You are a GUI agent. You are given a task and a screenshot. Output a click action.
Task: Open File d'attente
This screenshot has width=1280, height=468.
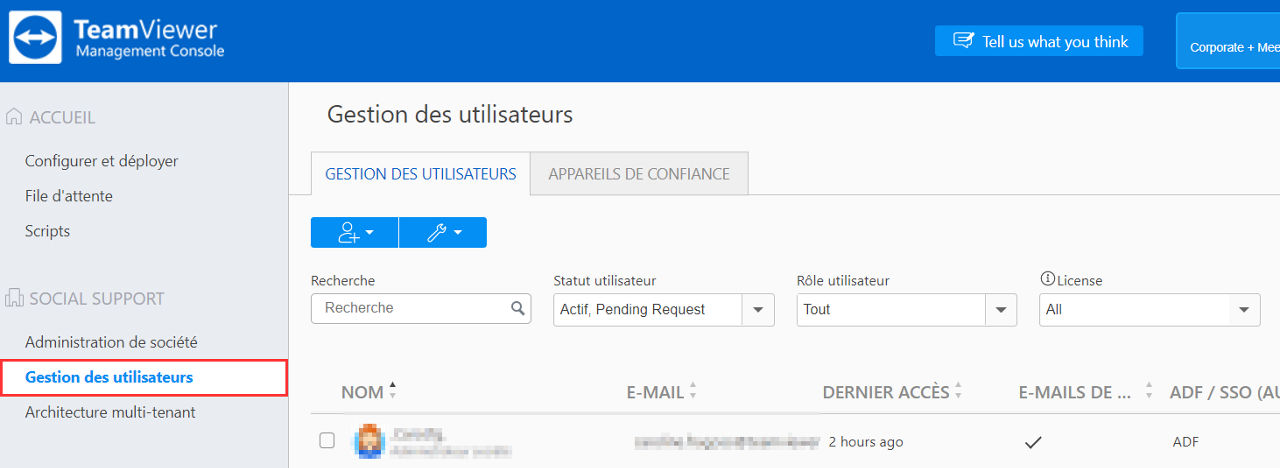69,196
